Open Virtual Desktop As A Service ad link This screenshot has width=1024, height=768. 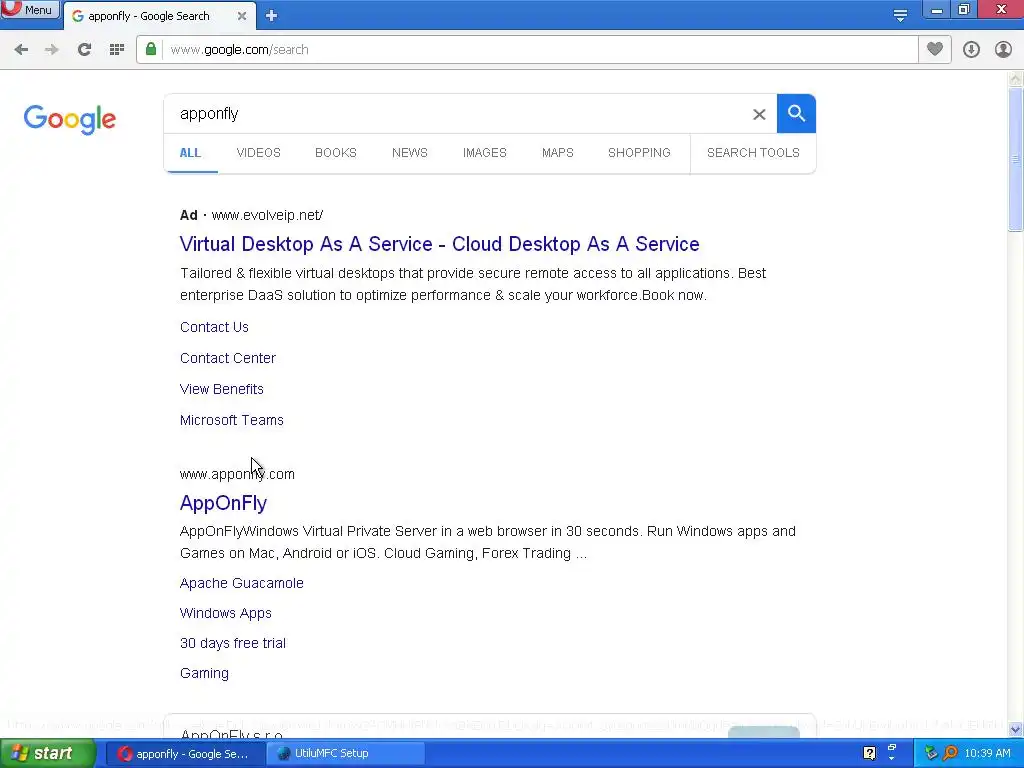[440, 244]
